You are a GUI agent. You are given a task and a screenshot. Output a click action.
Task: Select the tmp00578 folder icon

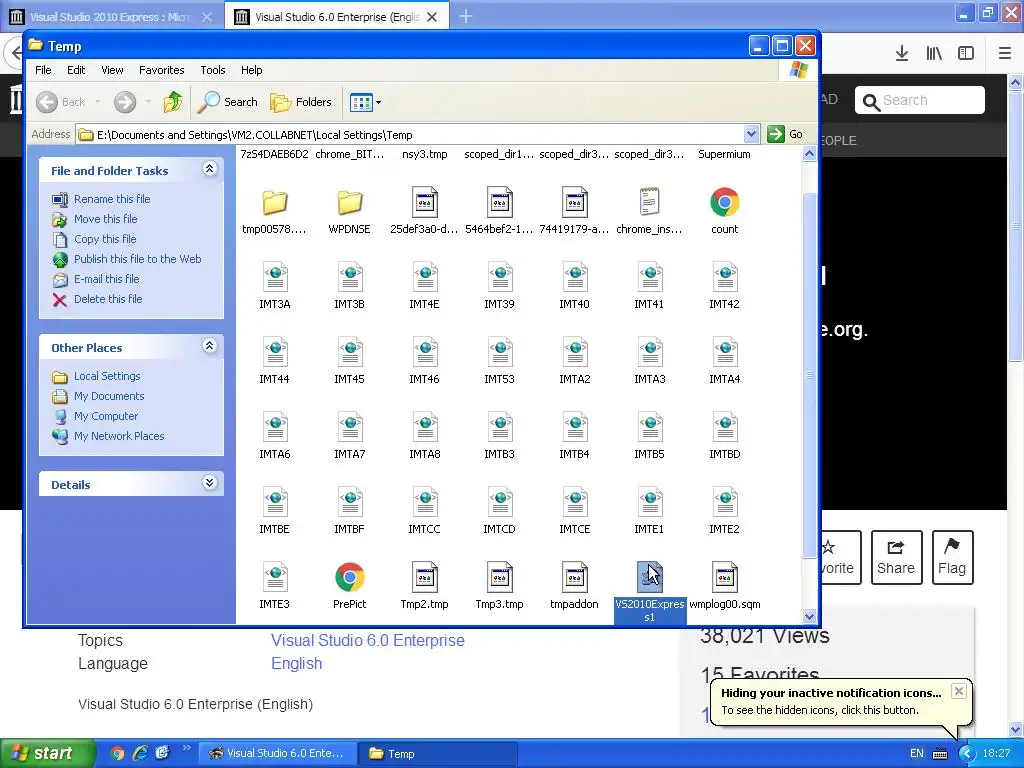[274, 202]
